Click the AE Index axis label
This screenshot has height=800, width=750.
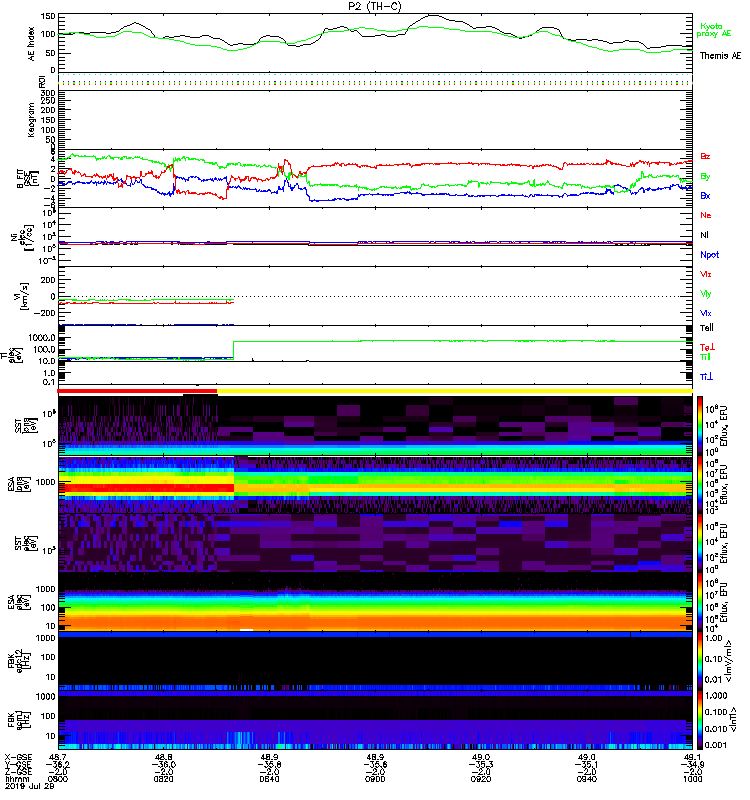[32, 44]
